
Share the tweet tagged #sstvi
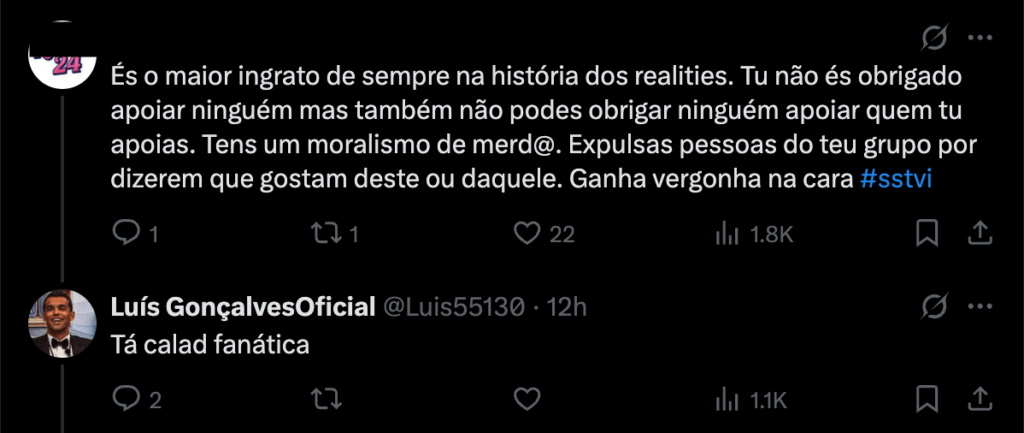[981, 234]
